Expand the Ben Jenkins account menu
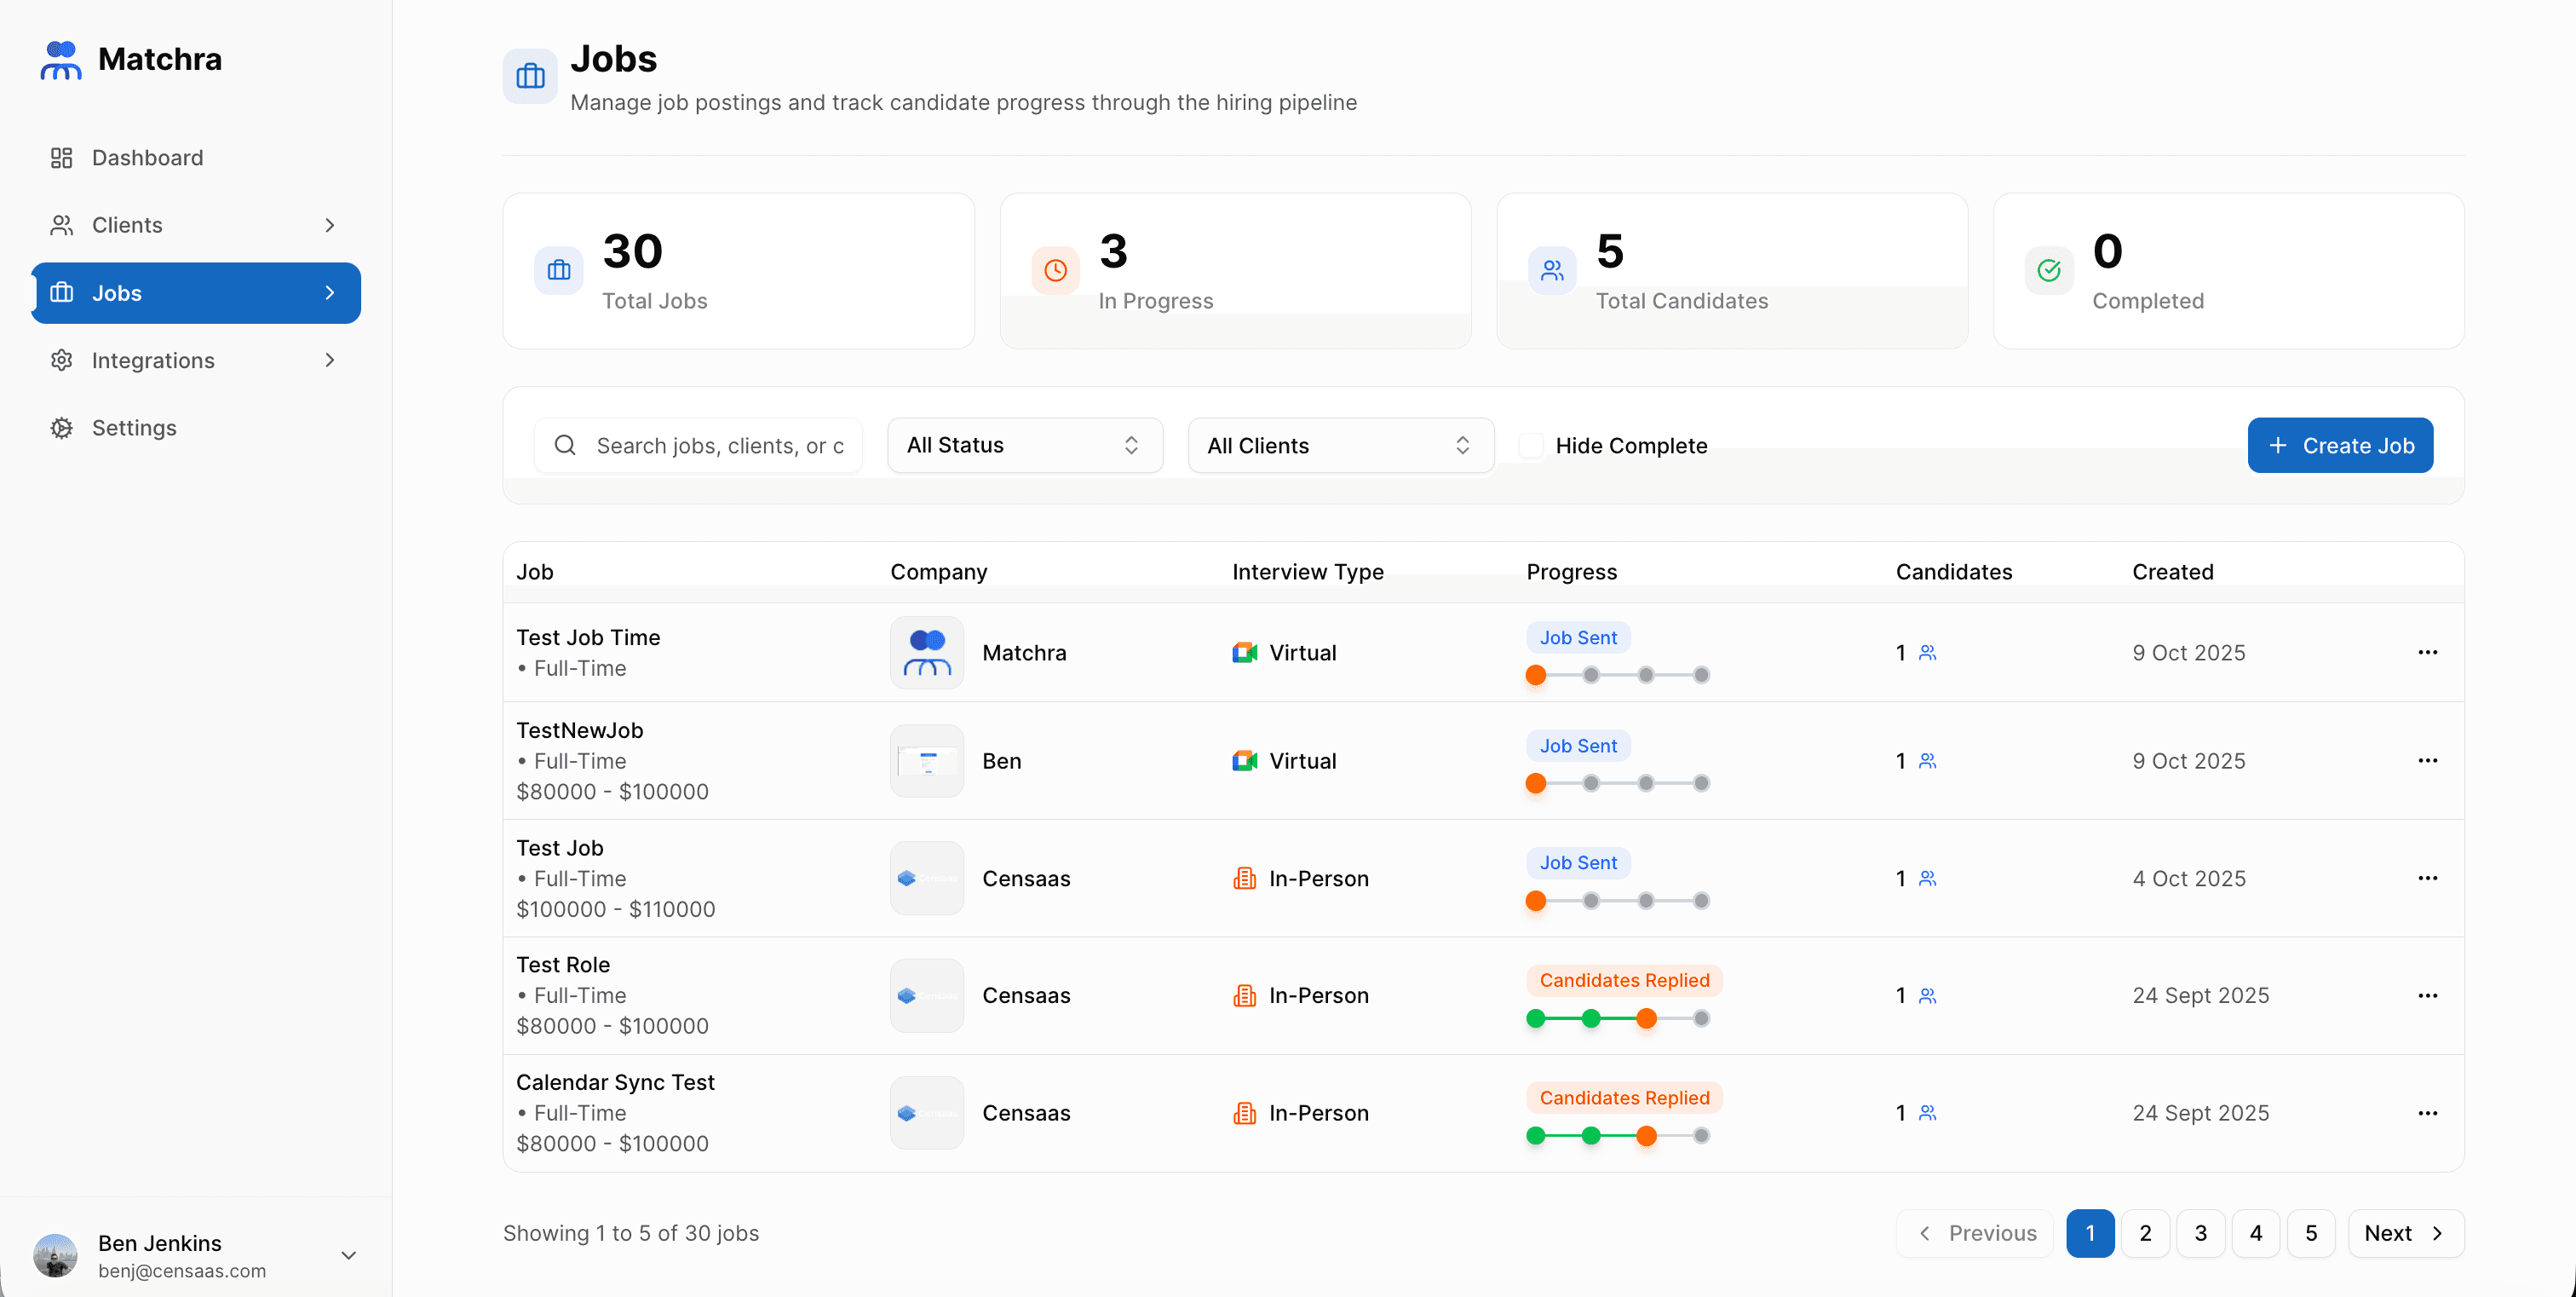2576x1297 pixels. click(348, 1256)
